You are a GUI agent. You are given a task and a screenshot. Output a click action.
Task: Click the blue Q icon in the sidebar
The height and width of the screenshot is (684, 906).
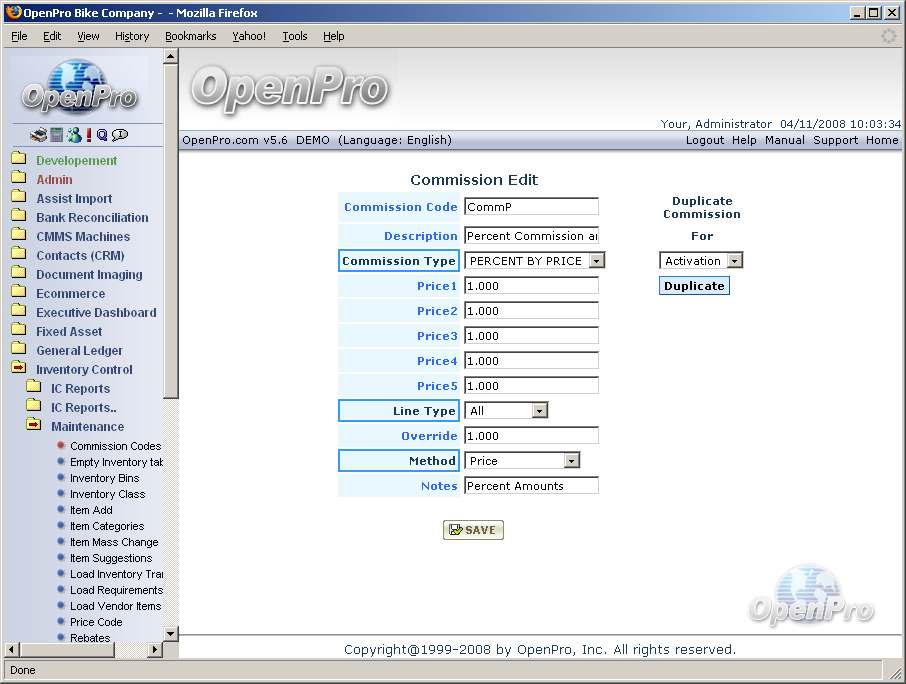coord(102,135)
